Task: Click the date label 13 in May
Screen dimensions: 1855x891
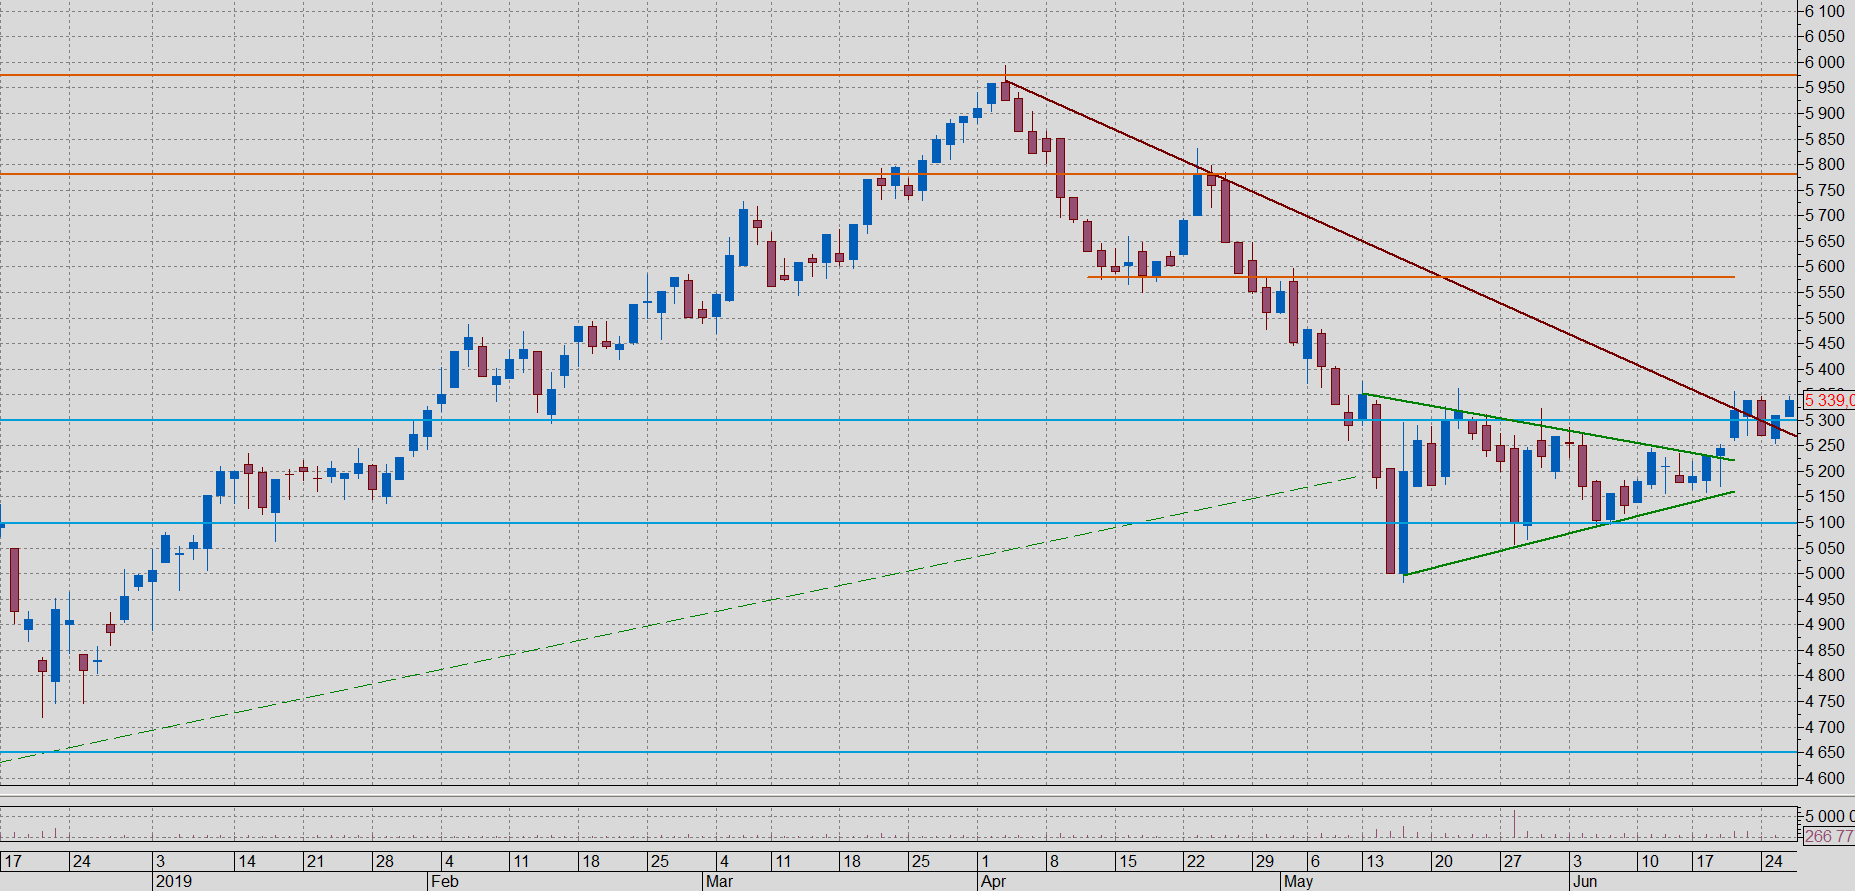Action: point(1375,861)
